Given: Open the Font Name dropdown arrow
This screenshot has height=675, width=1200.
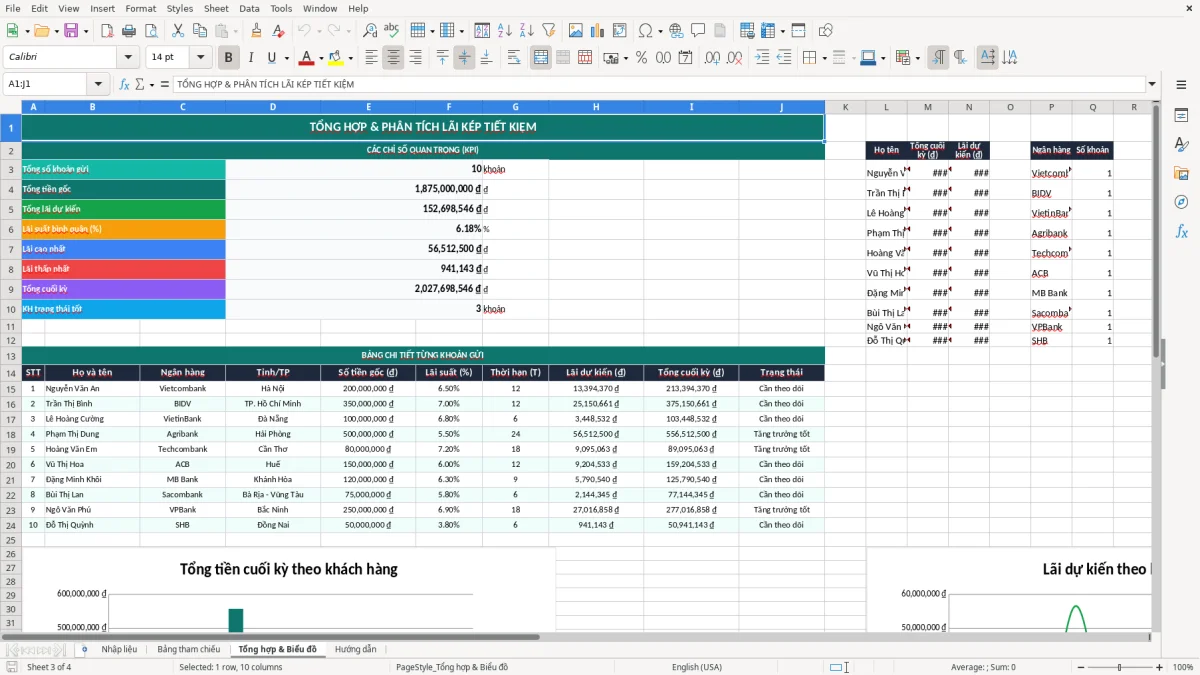Looking at the screenshot, I should click(x=128, y=58).
